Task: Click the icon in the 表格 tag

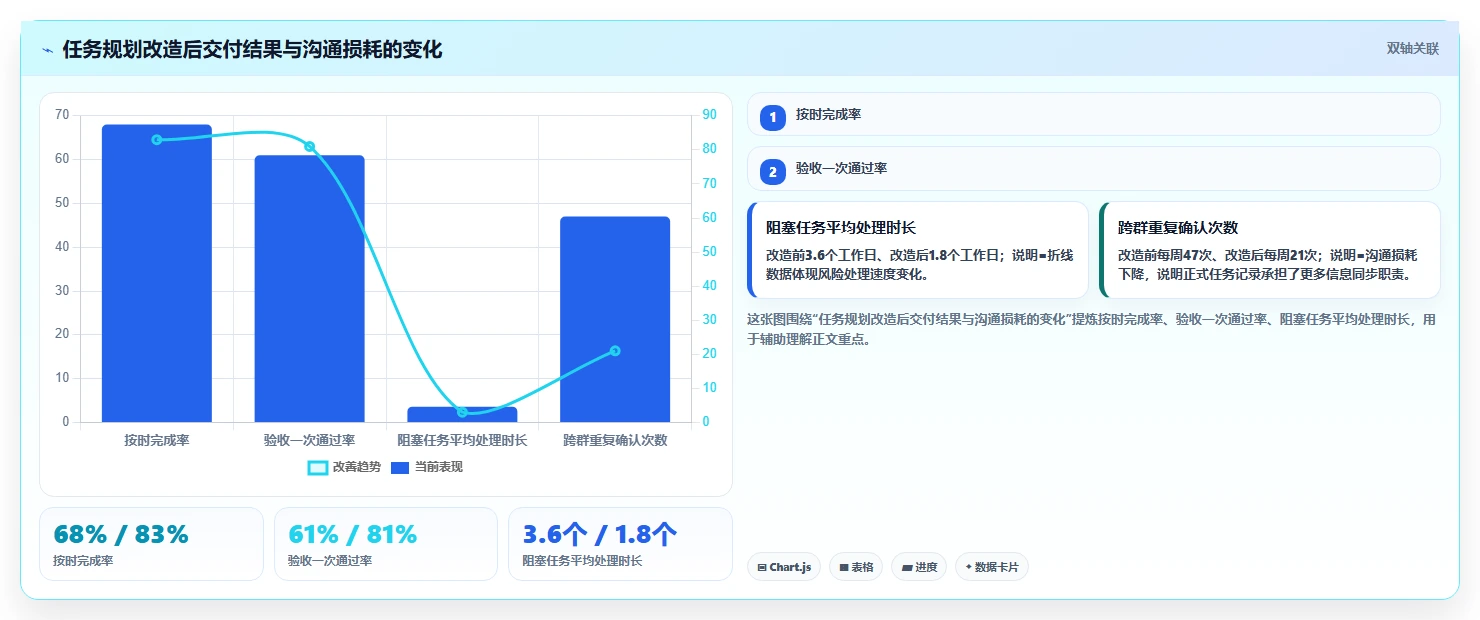Action: 844,567
